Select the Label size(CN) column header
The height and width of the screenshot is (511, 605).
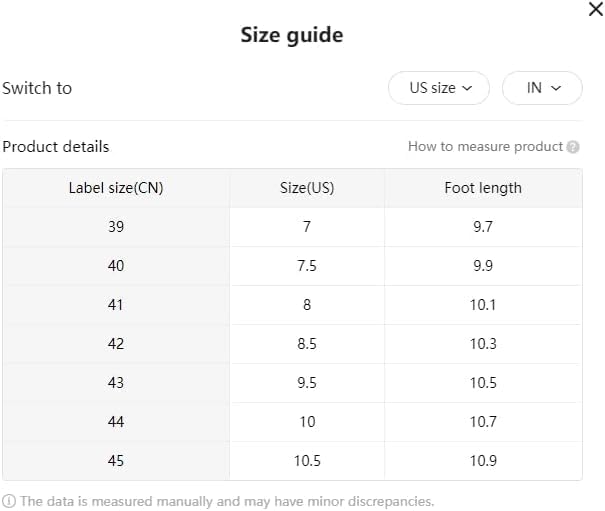tap(116, 188)
